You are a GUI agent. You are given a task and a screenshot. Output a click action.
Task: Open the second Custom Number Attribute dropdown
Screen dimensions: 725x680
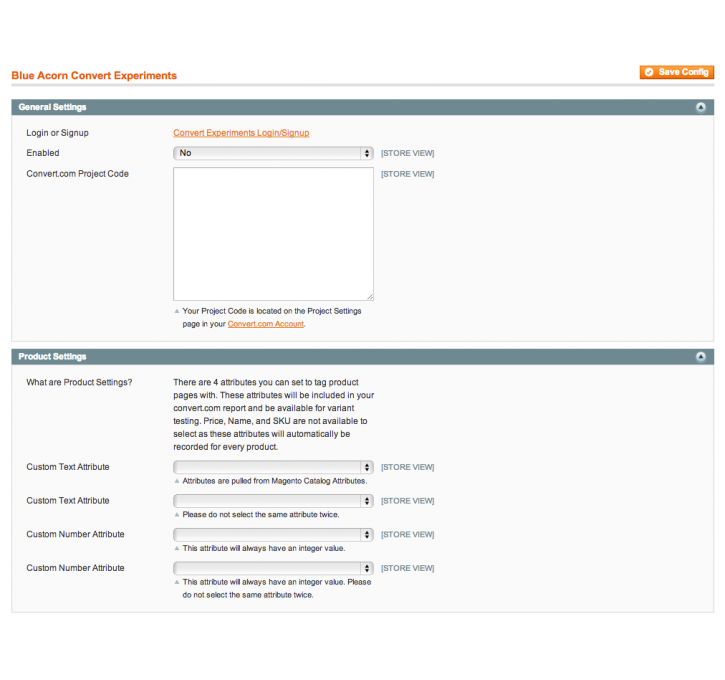point(273,568)
